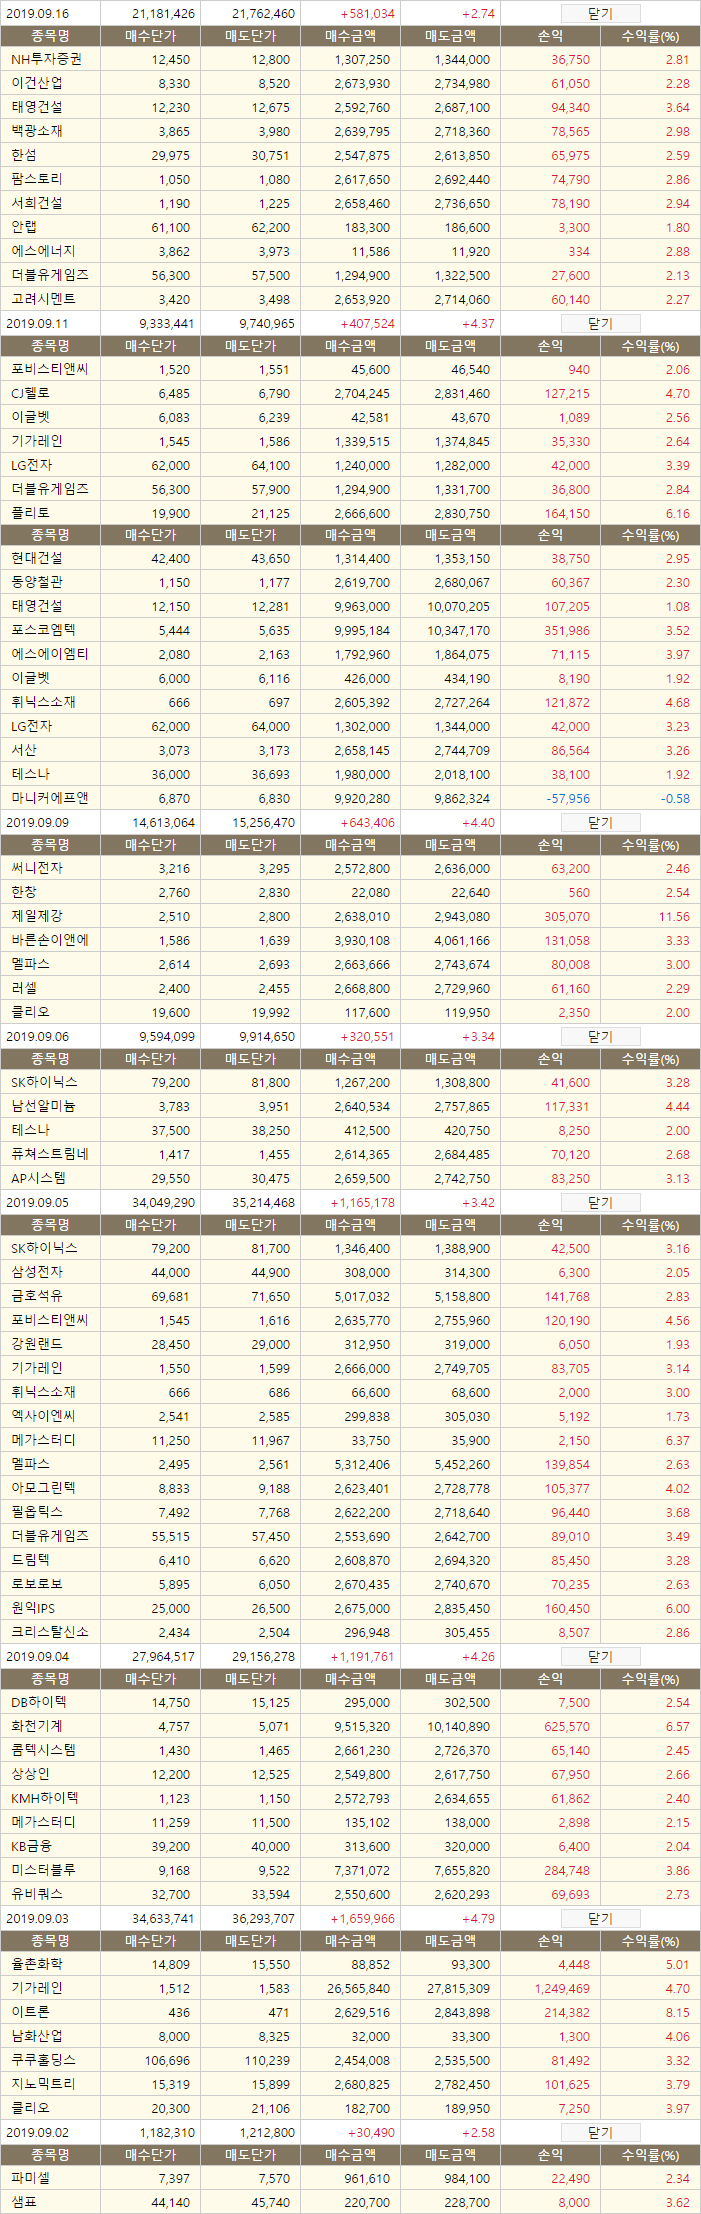Click the 안랩 stock name
This screenshot has height=2214, width=701.
coord(24,227)
